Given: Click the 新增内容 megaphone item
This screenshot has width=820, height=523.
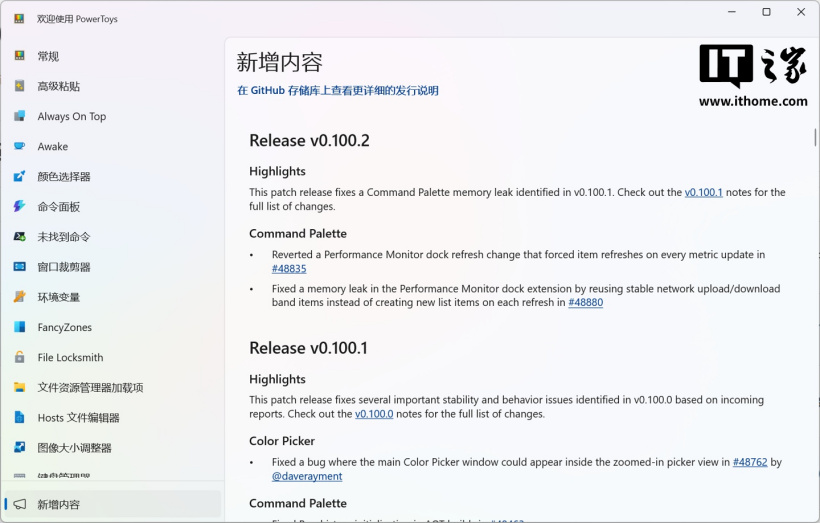Looking at the screenshot, I should 111,504.
